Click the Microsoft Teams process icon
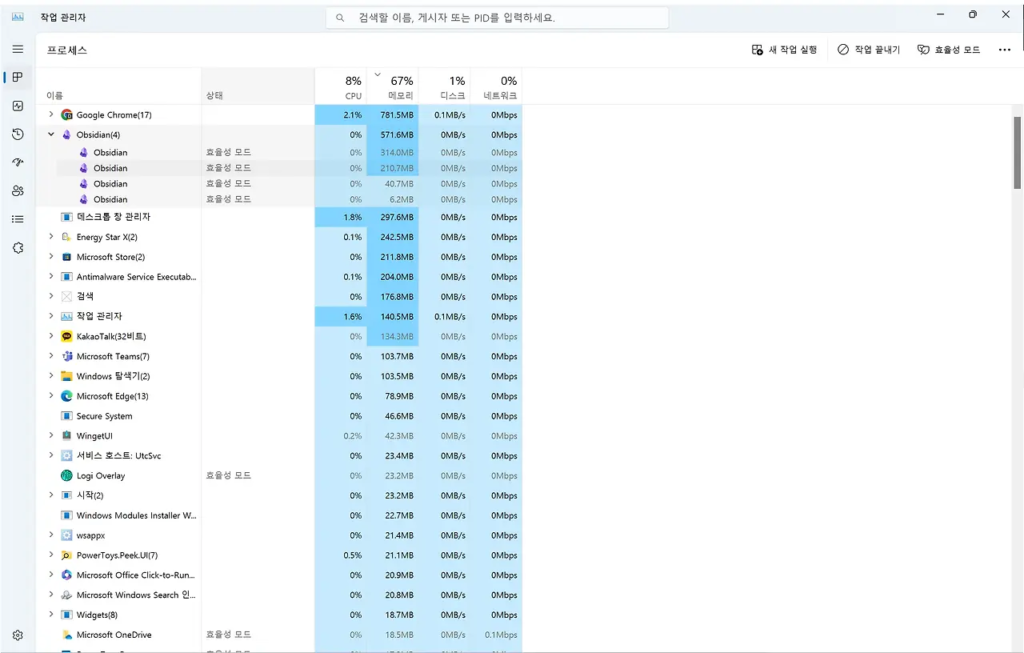 67,357
